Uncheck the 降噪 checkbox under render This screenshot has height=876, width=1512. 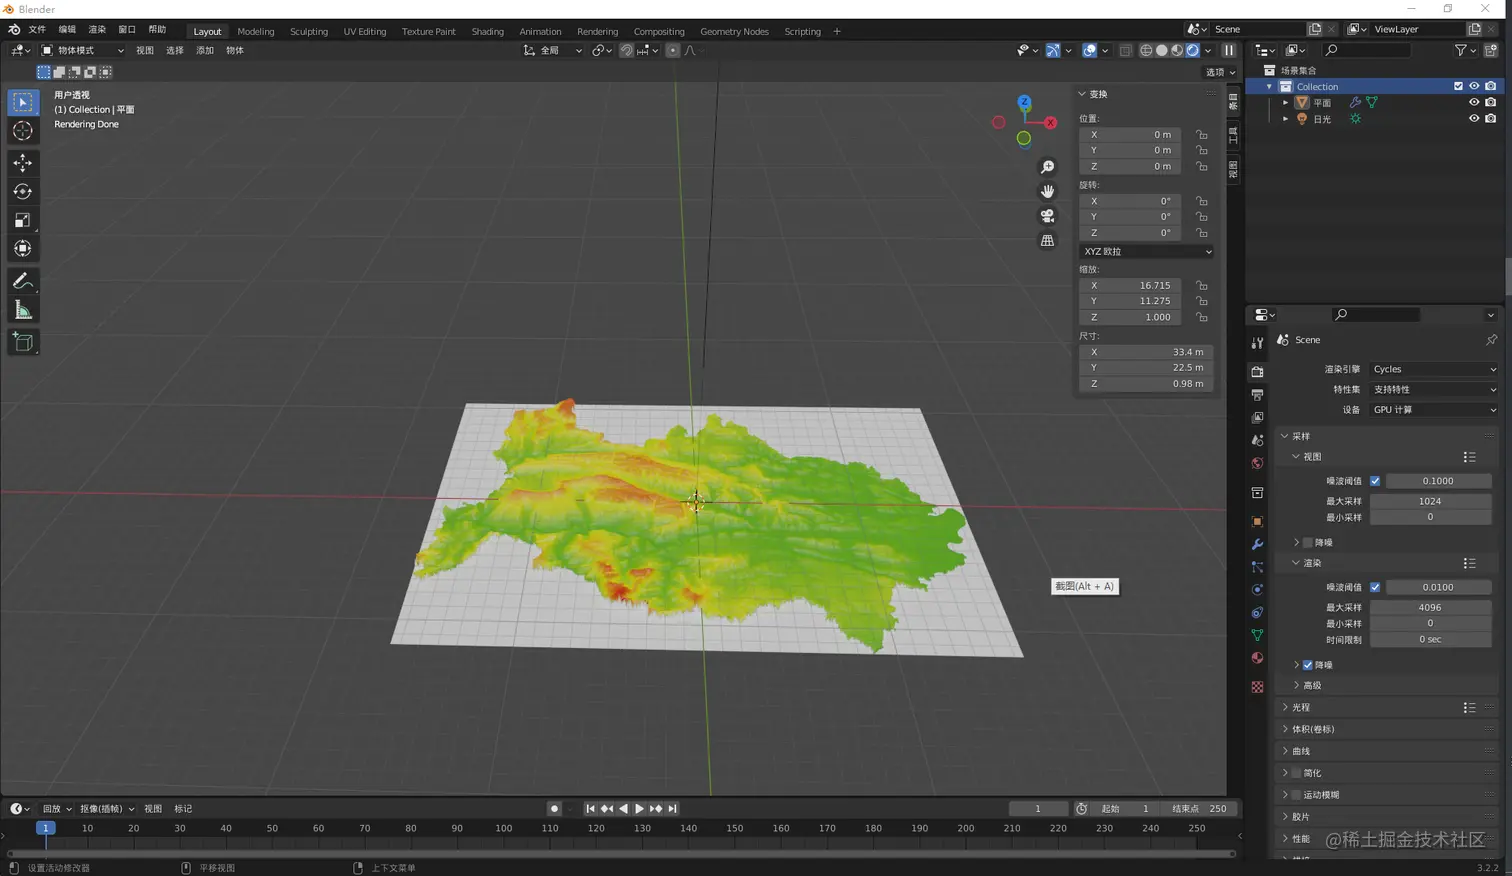1308,665
